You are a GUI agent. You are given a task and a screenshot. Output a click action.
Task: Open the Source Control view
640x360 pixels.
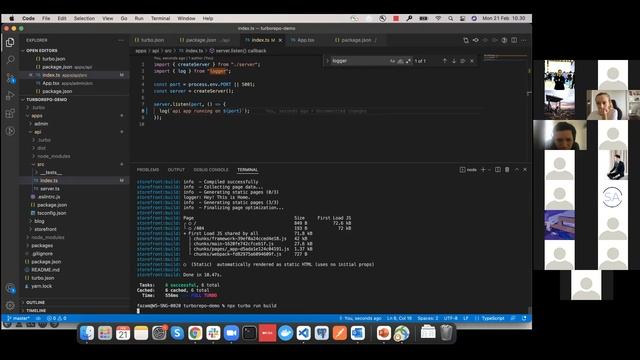[10, 78]
